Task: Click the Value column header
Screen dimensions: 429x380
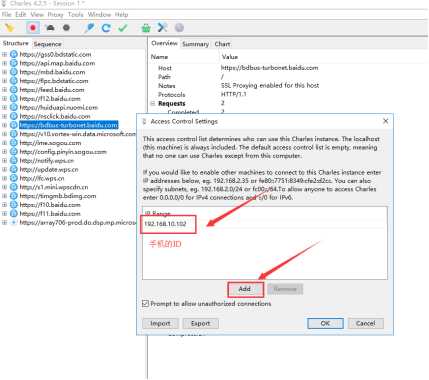Action: pos(230,57)
